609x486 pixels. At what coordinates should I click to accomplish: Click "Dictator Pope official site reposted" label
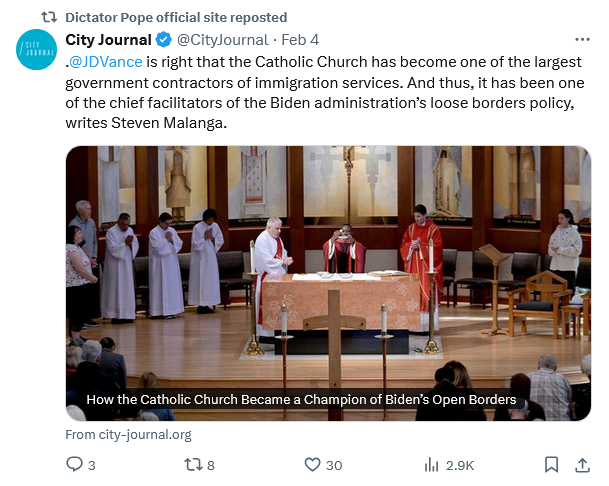[176, 17]
